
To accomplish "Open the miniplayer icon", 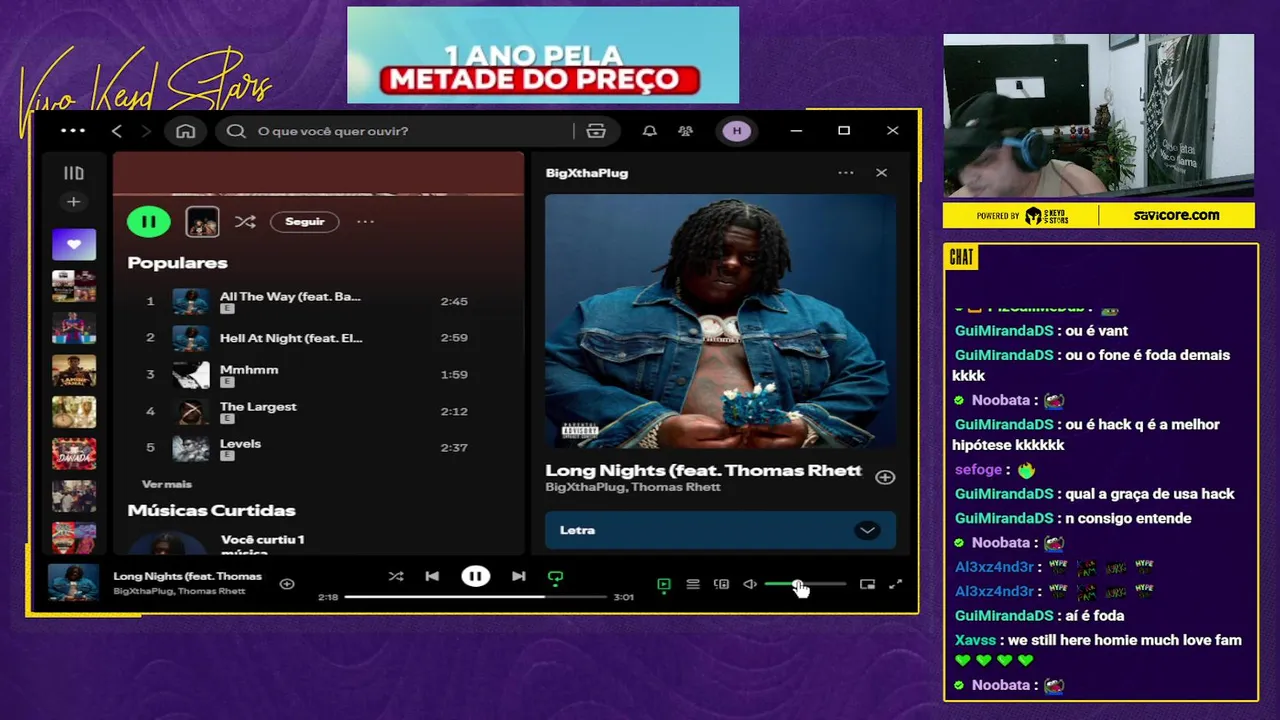I will coord(867,584).
